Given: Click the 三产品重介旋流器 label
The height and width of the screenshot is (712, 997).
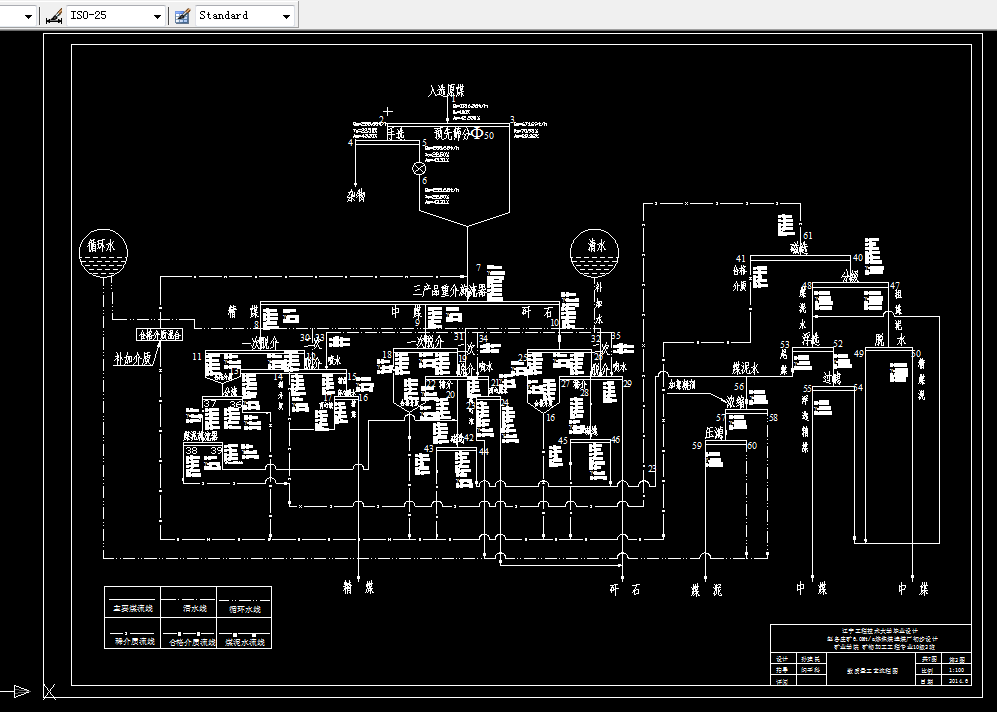Looking at the screenshot, I should [x=450, y=291].
